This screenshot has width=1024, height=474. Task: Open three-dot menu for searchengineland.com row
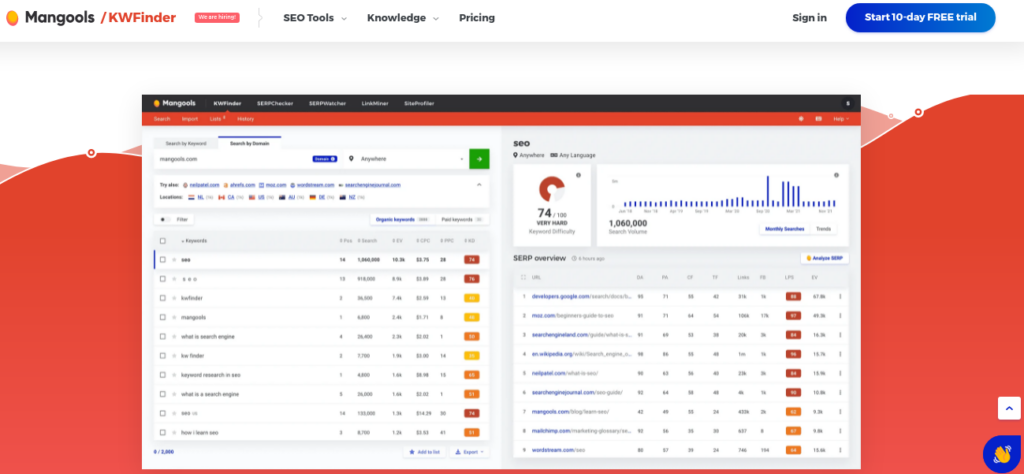click(x=840, y=335)
